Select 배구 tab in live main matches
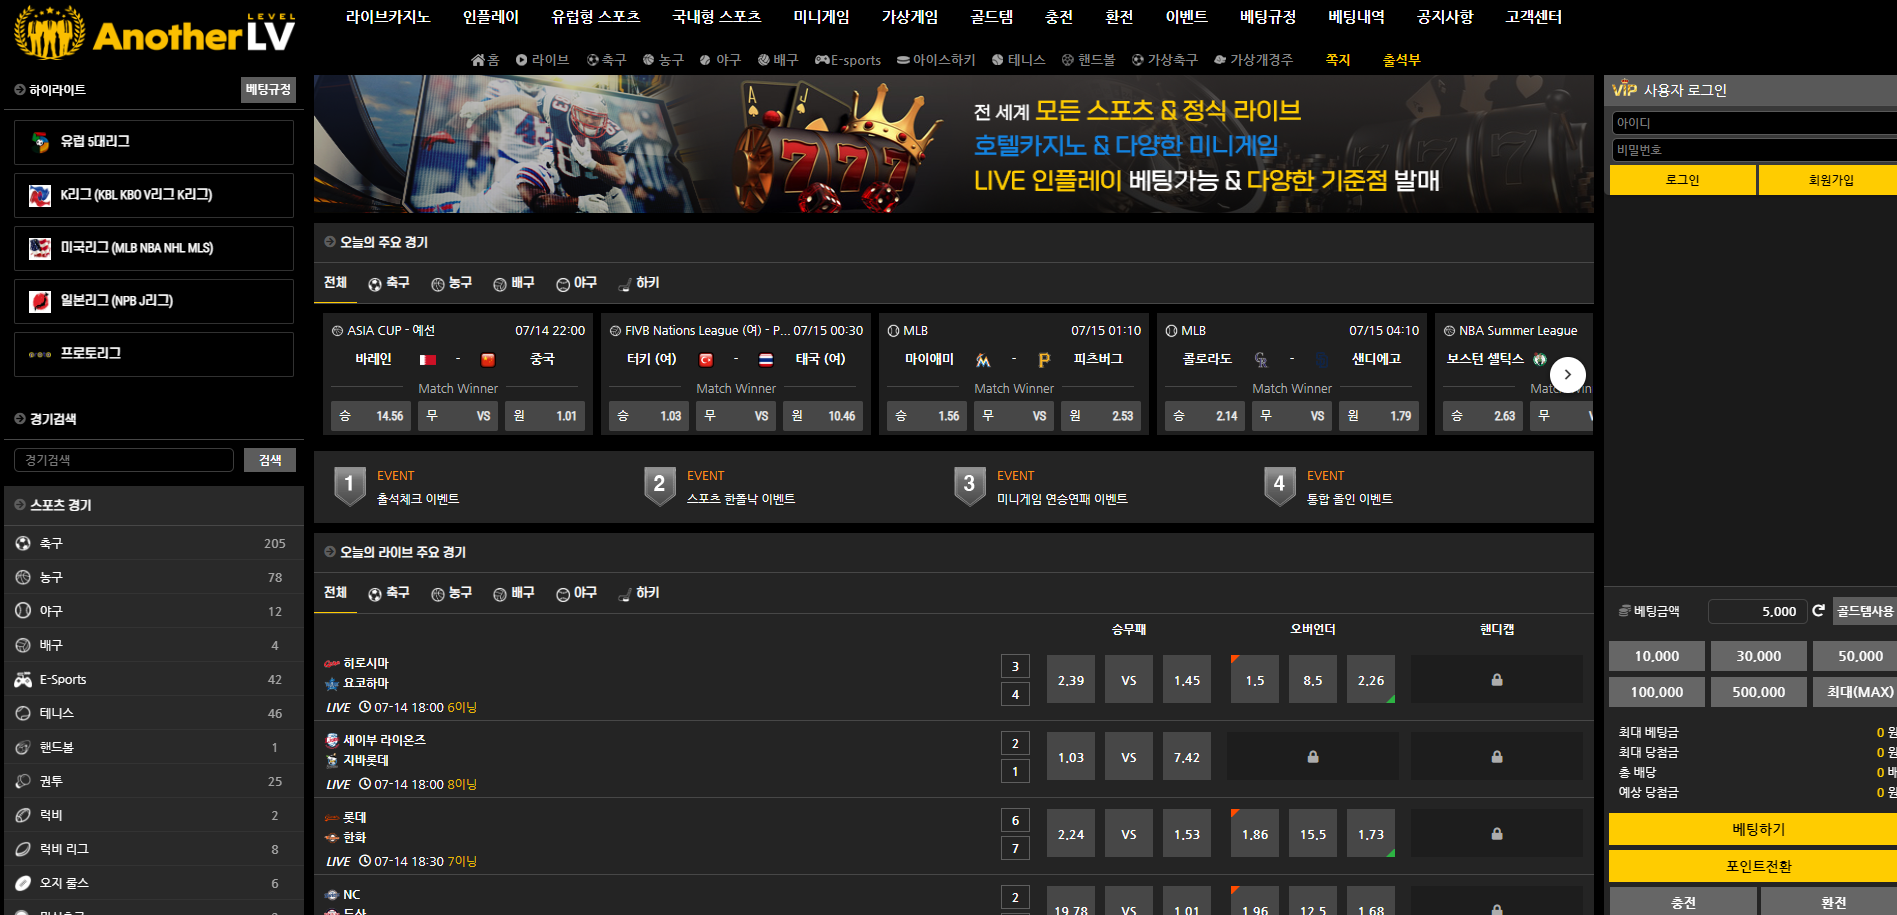Viewport: 1897px width, 915px height. tap(514, 593)
